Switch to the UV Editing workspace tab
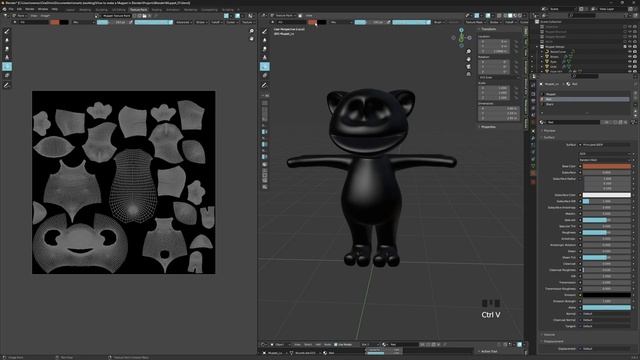 tap(119, 9)
